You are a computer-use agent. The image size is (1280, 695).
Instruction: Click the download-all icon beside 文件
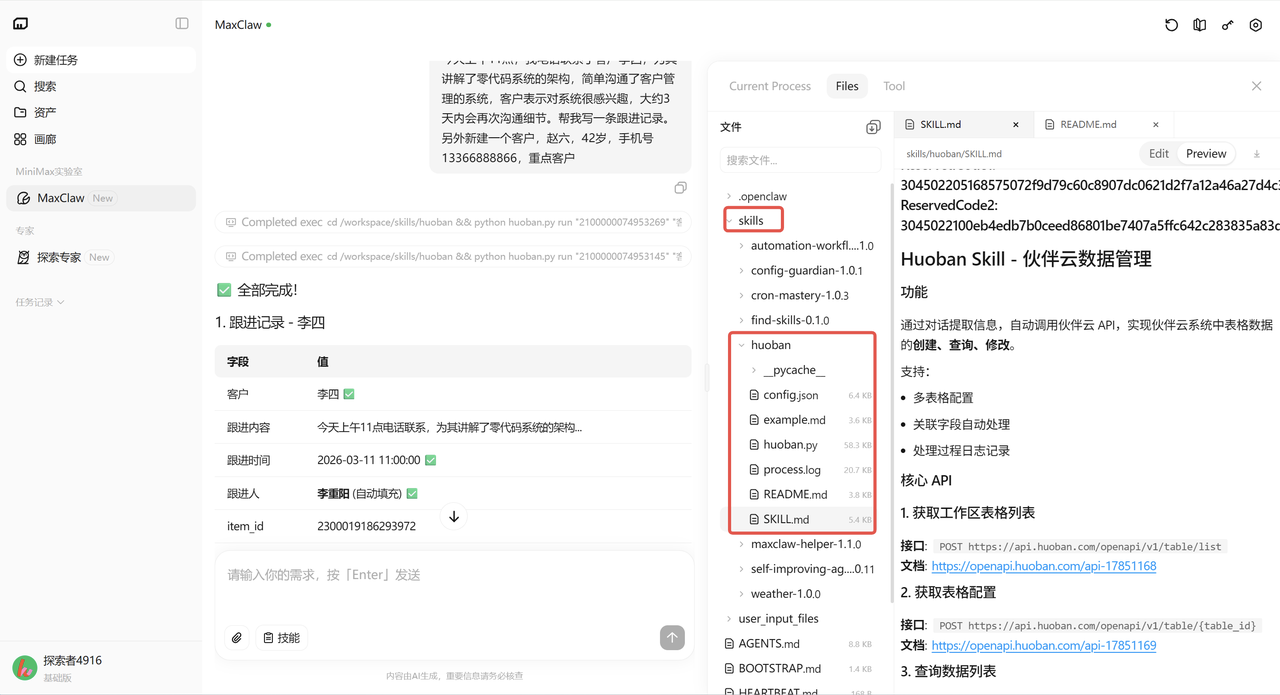873,127
